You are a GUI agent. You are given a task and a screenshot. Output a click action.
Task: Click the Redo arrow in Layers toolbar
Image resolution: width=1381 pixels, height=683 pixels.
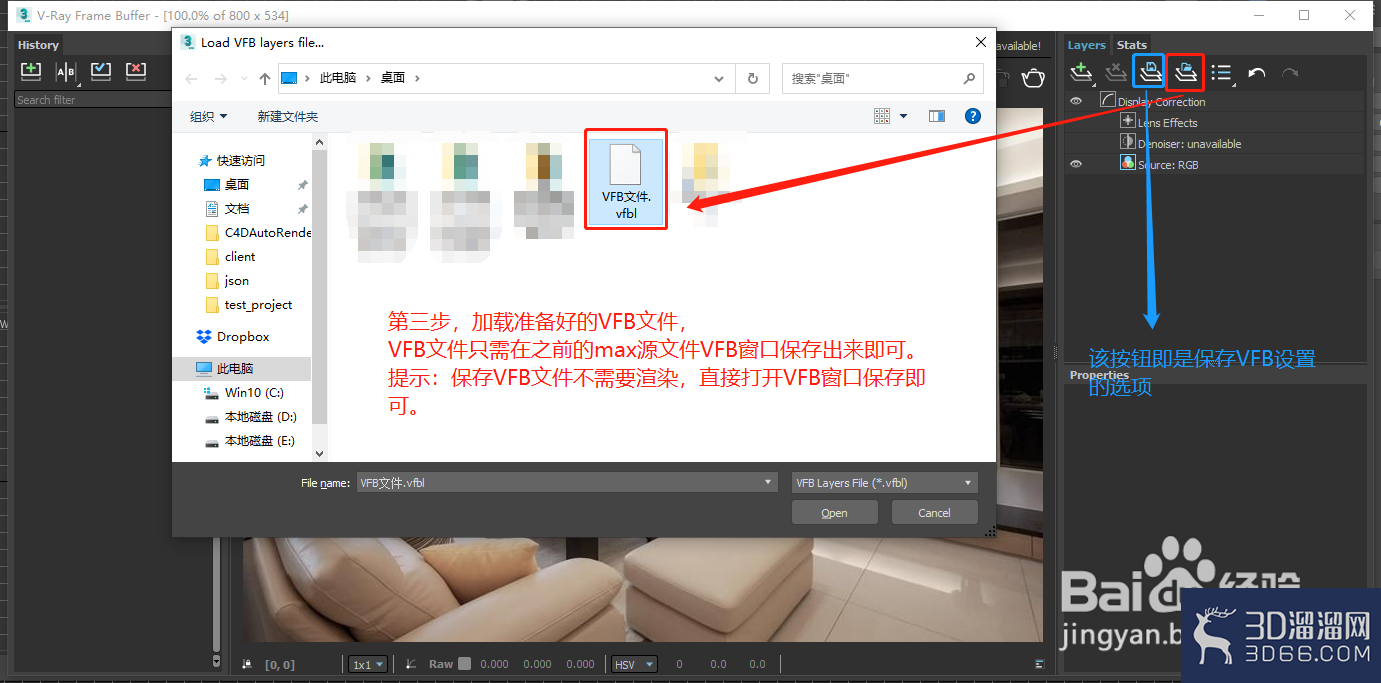click(1290, 73)
